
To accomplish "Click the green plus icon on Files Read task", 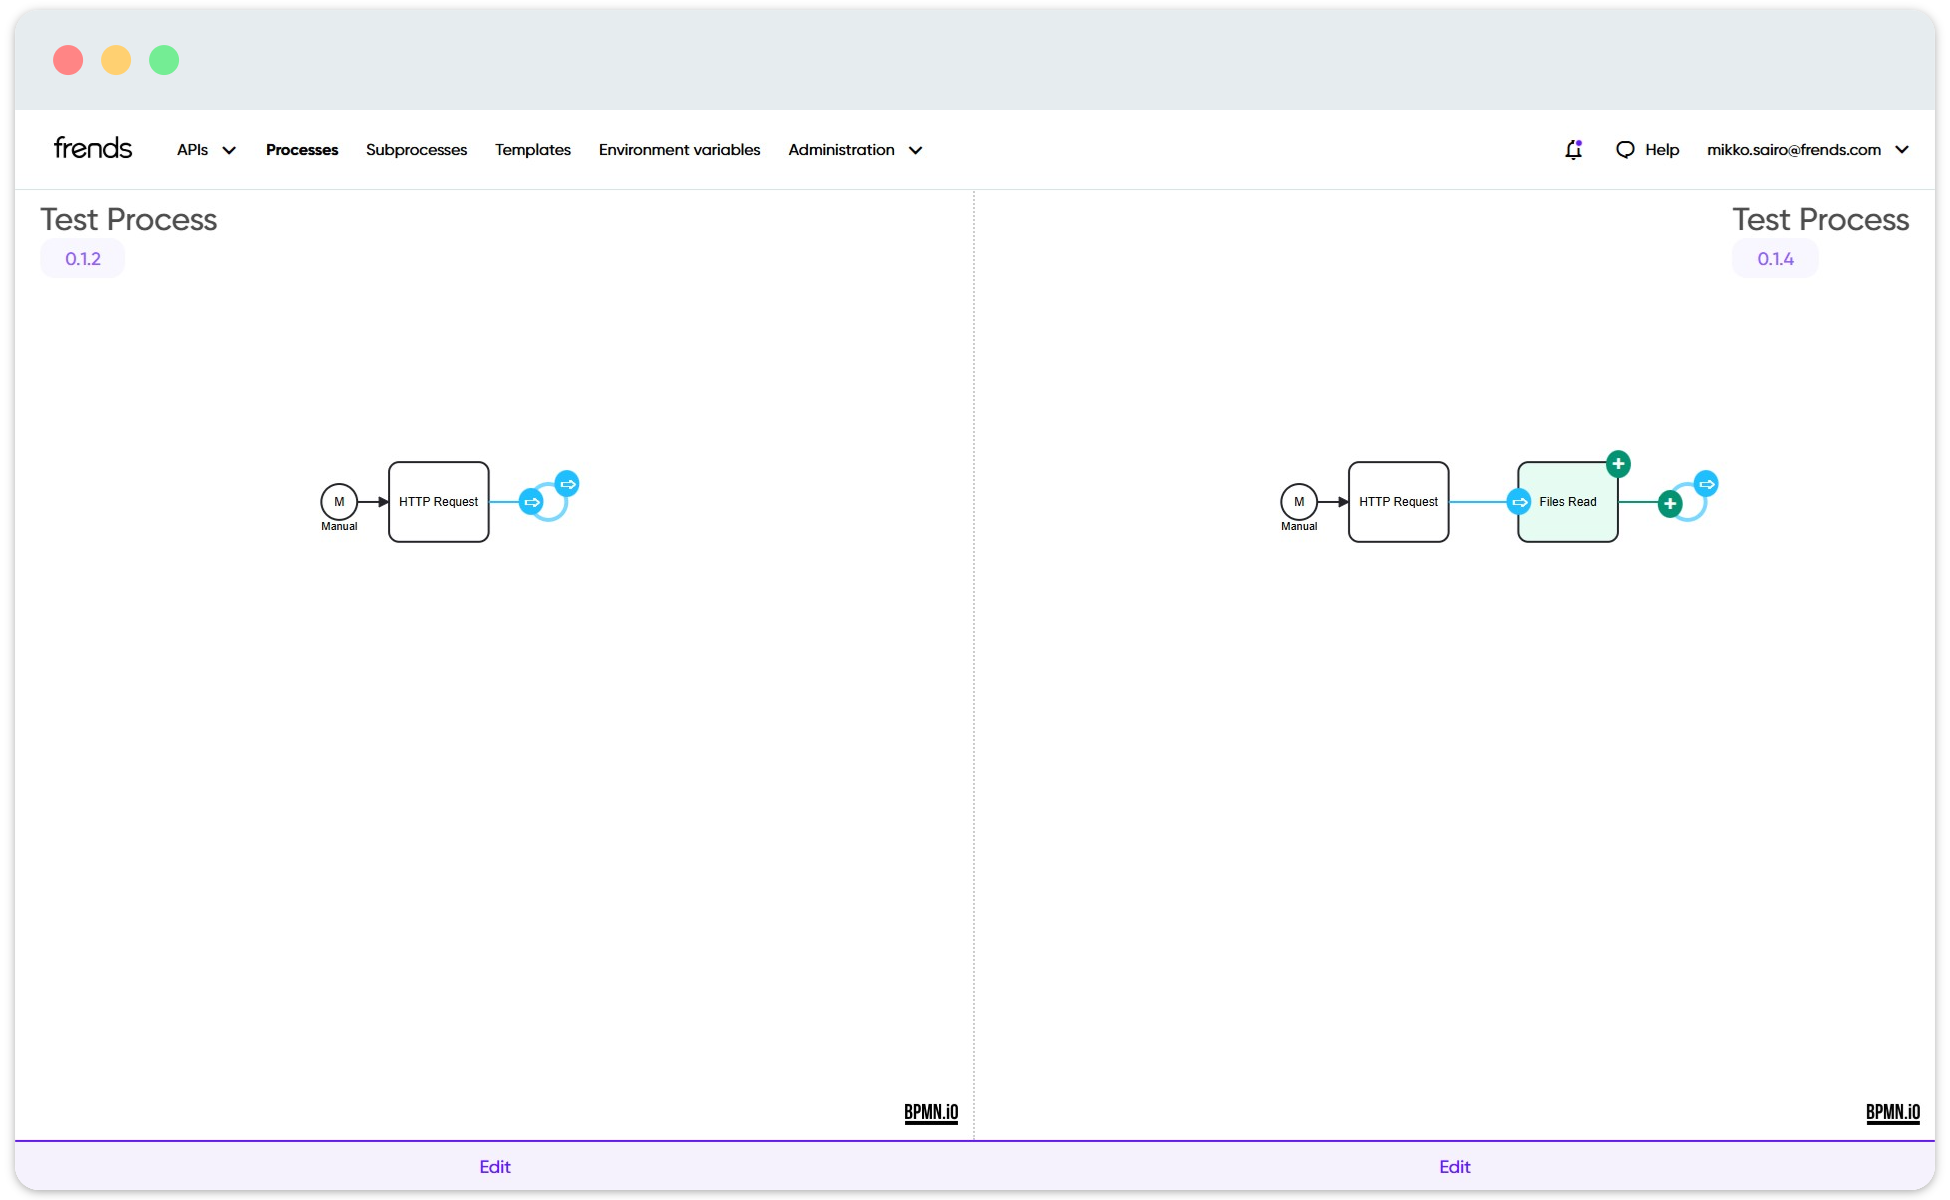I will pyautogui.click(x=1616, y=463).
